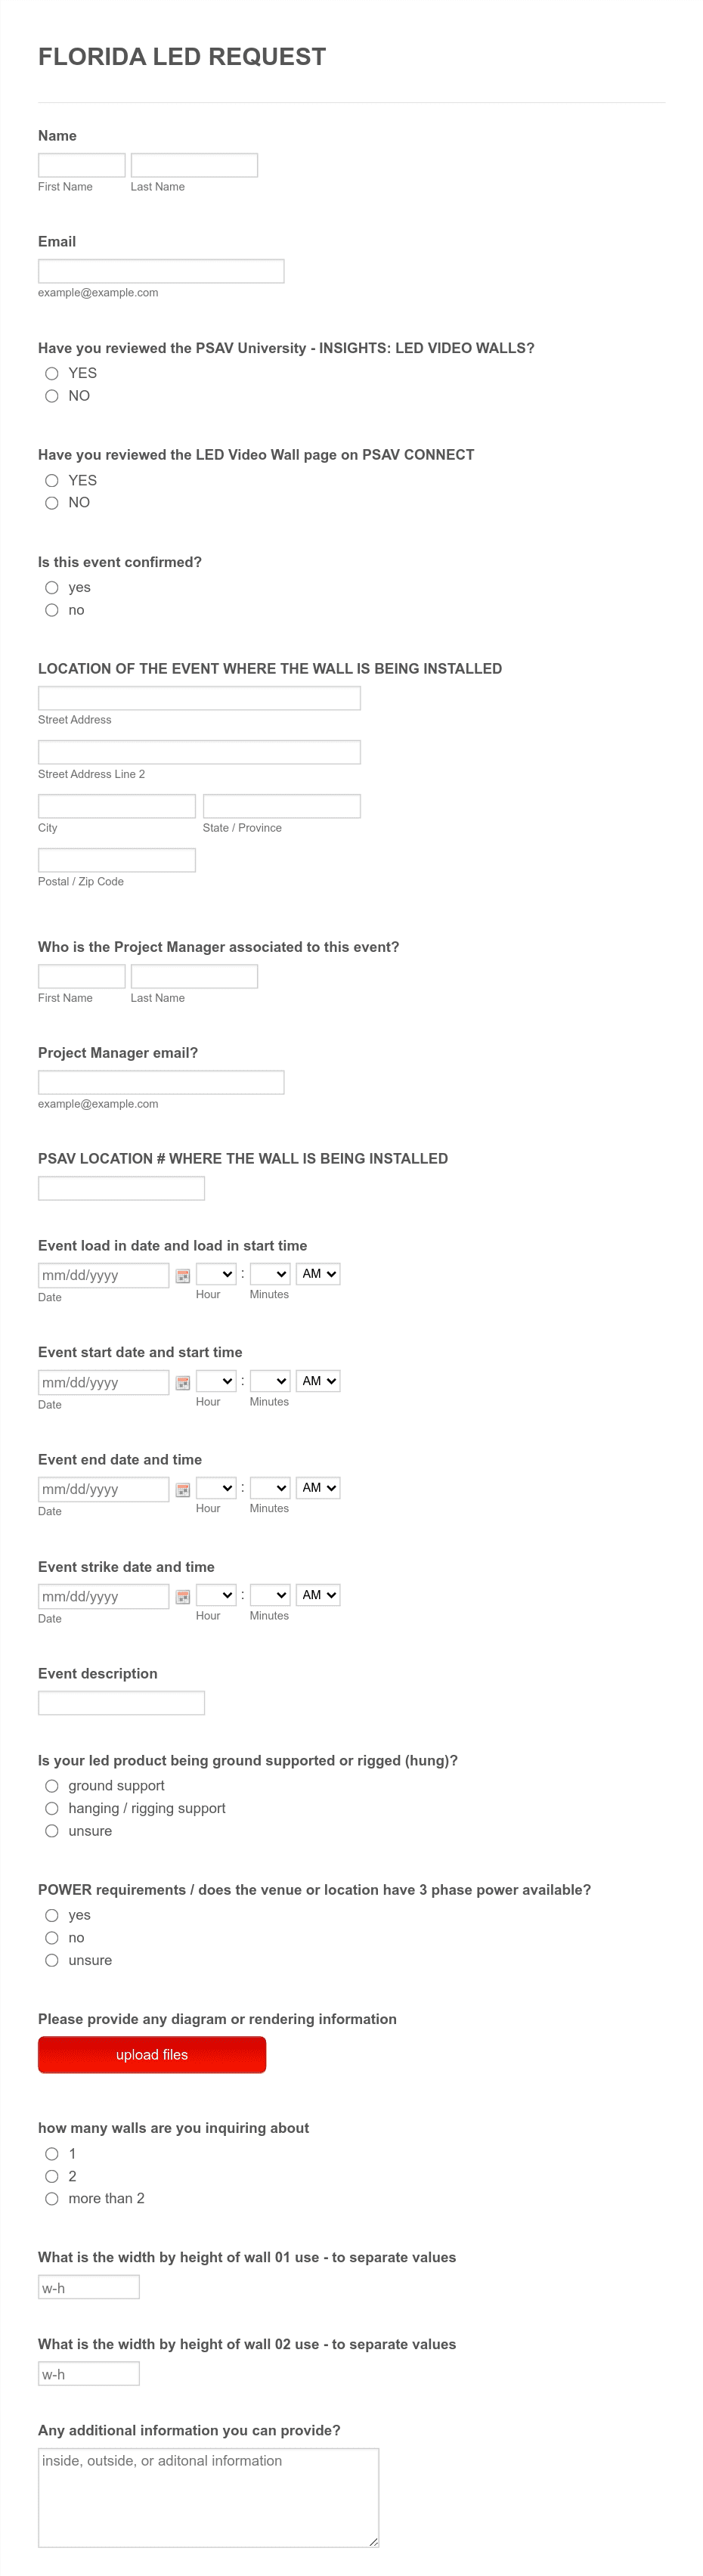Open the AM/PM dropdown for event end time
Screen dimensions: 703x2576
point(318,1488)
